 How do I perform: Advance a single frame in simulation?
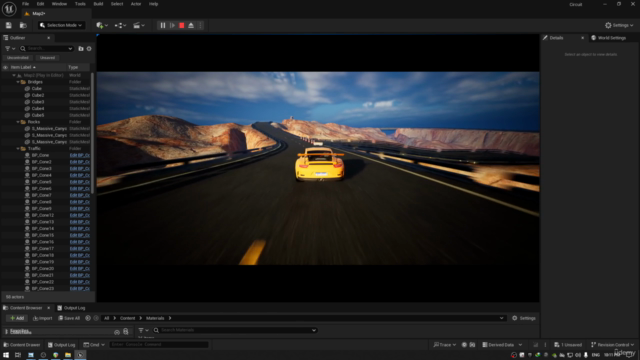(172, 25)
